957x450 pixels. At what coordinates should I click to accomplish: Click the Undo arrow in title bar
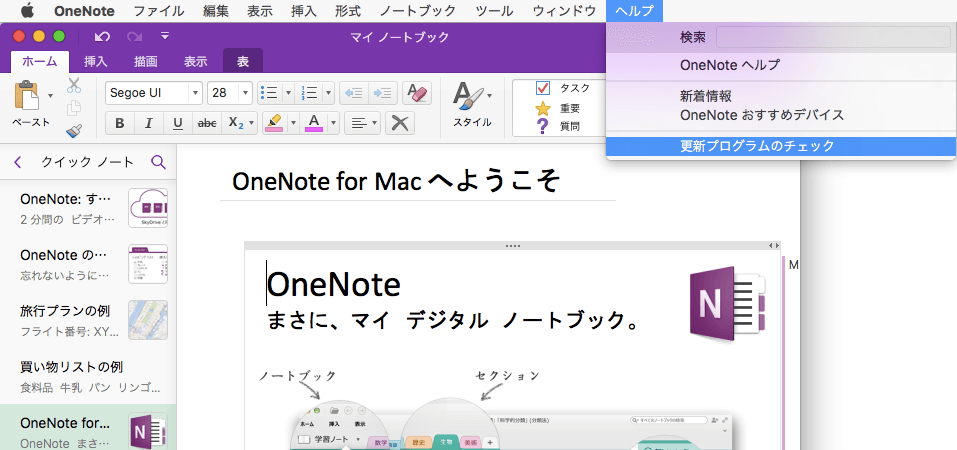pos(102,37)
